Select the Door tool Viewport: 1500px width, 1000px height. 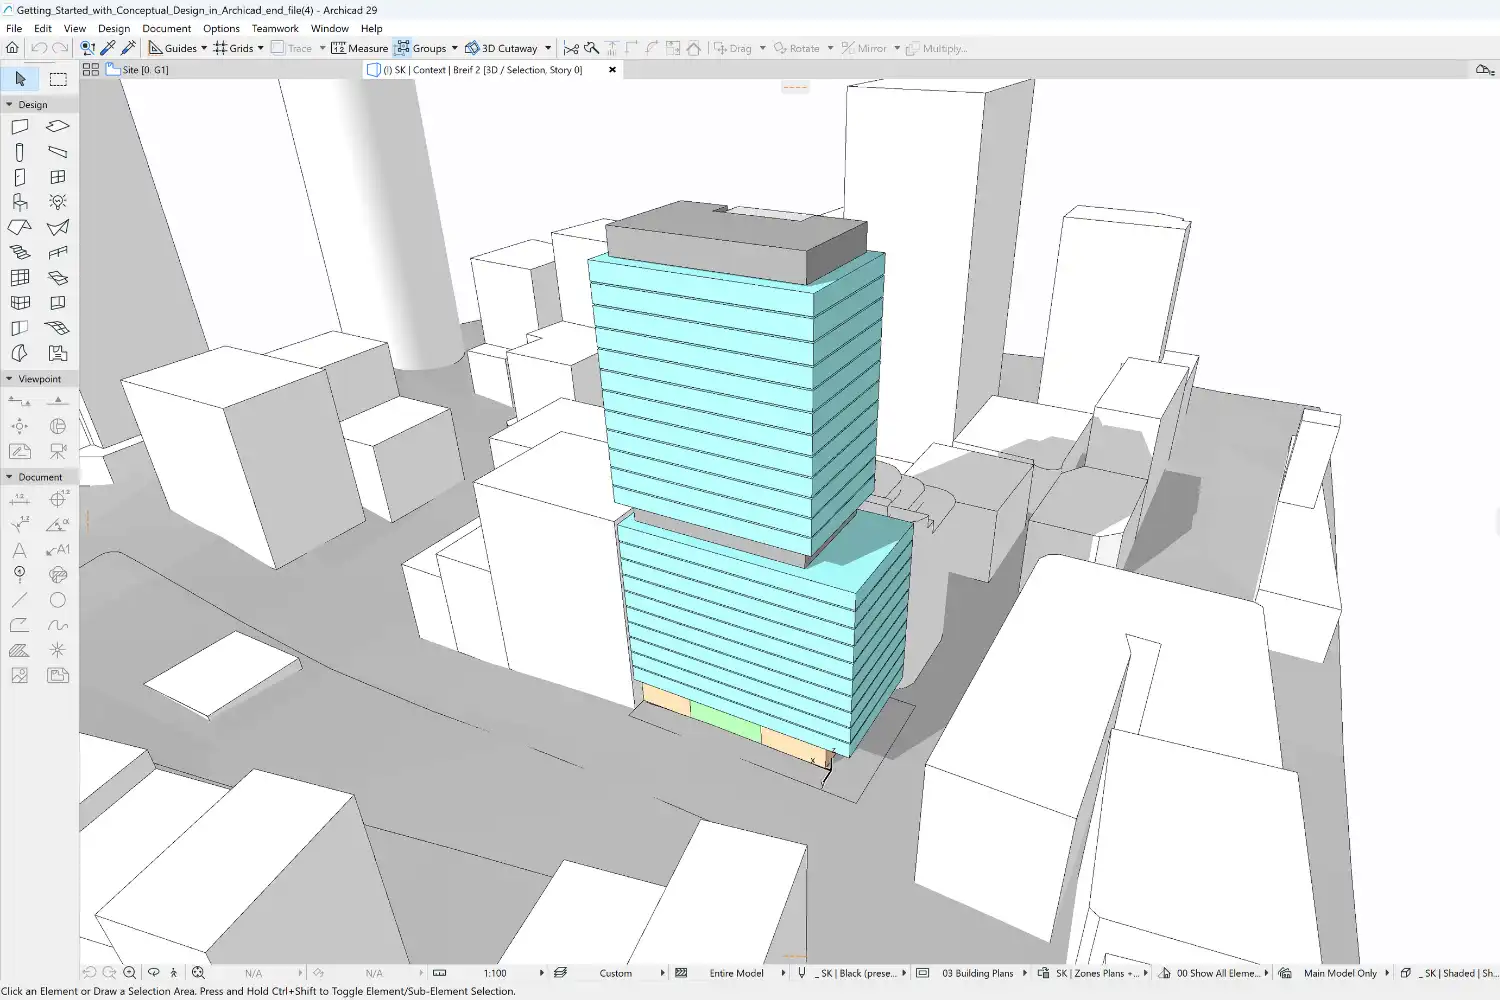point(20,177)
